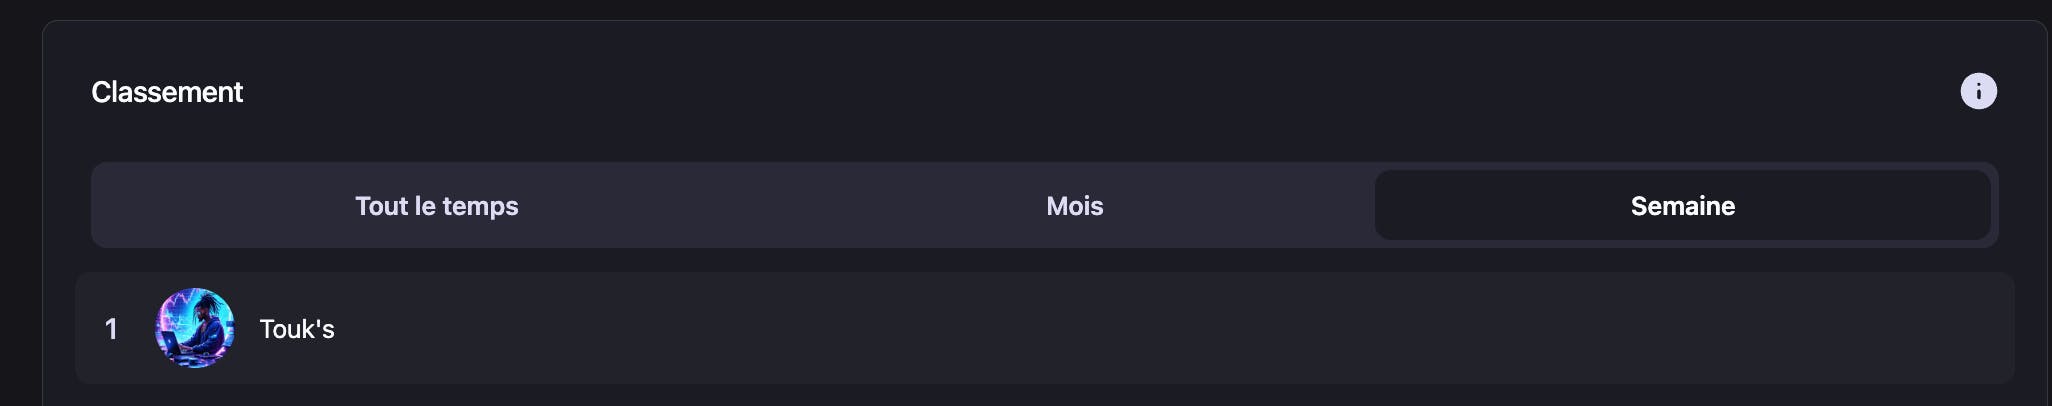Open the Classement info icon
Screen dimensions: 2052x406
pyautogui.click(x=1978, y=91)
